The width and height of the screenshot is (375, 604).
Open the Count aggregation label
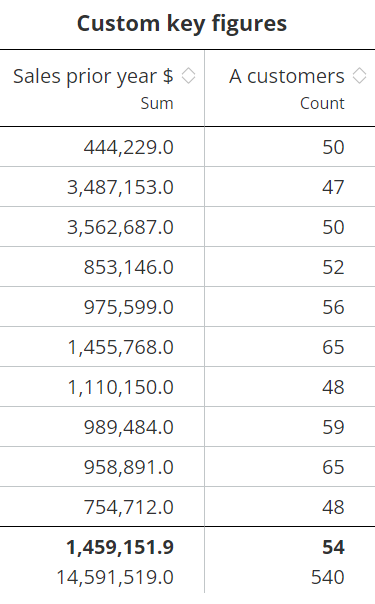(x=322, y=103)
